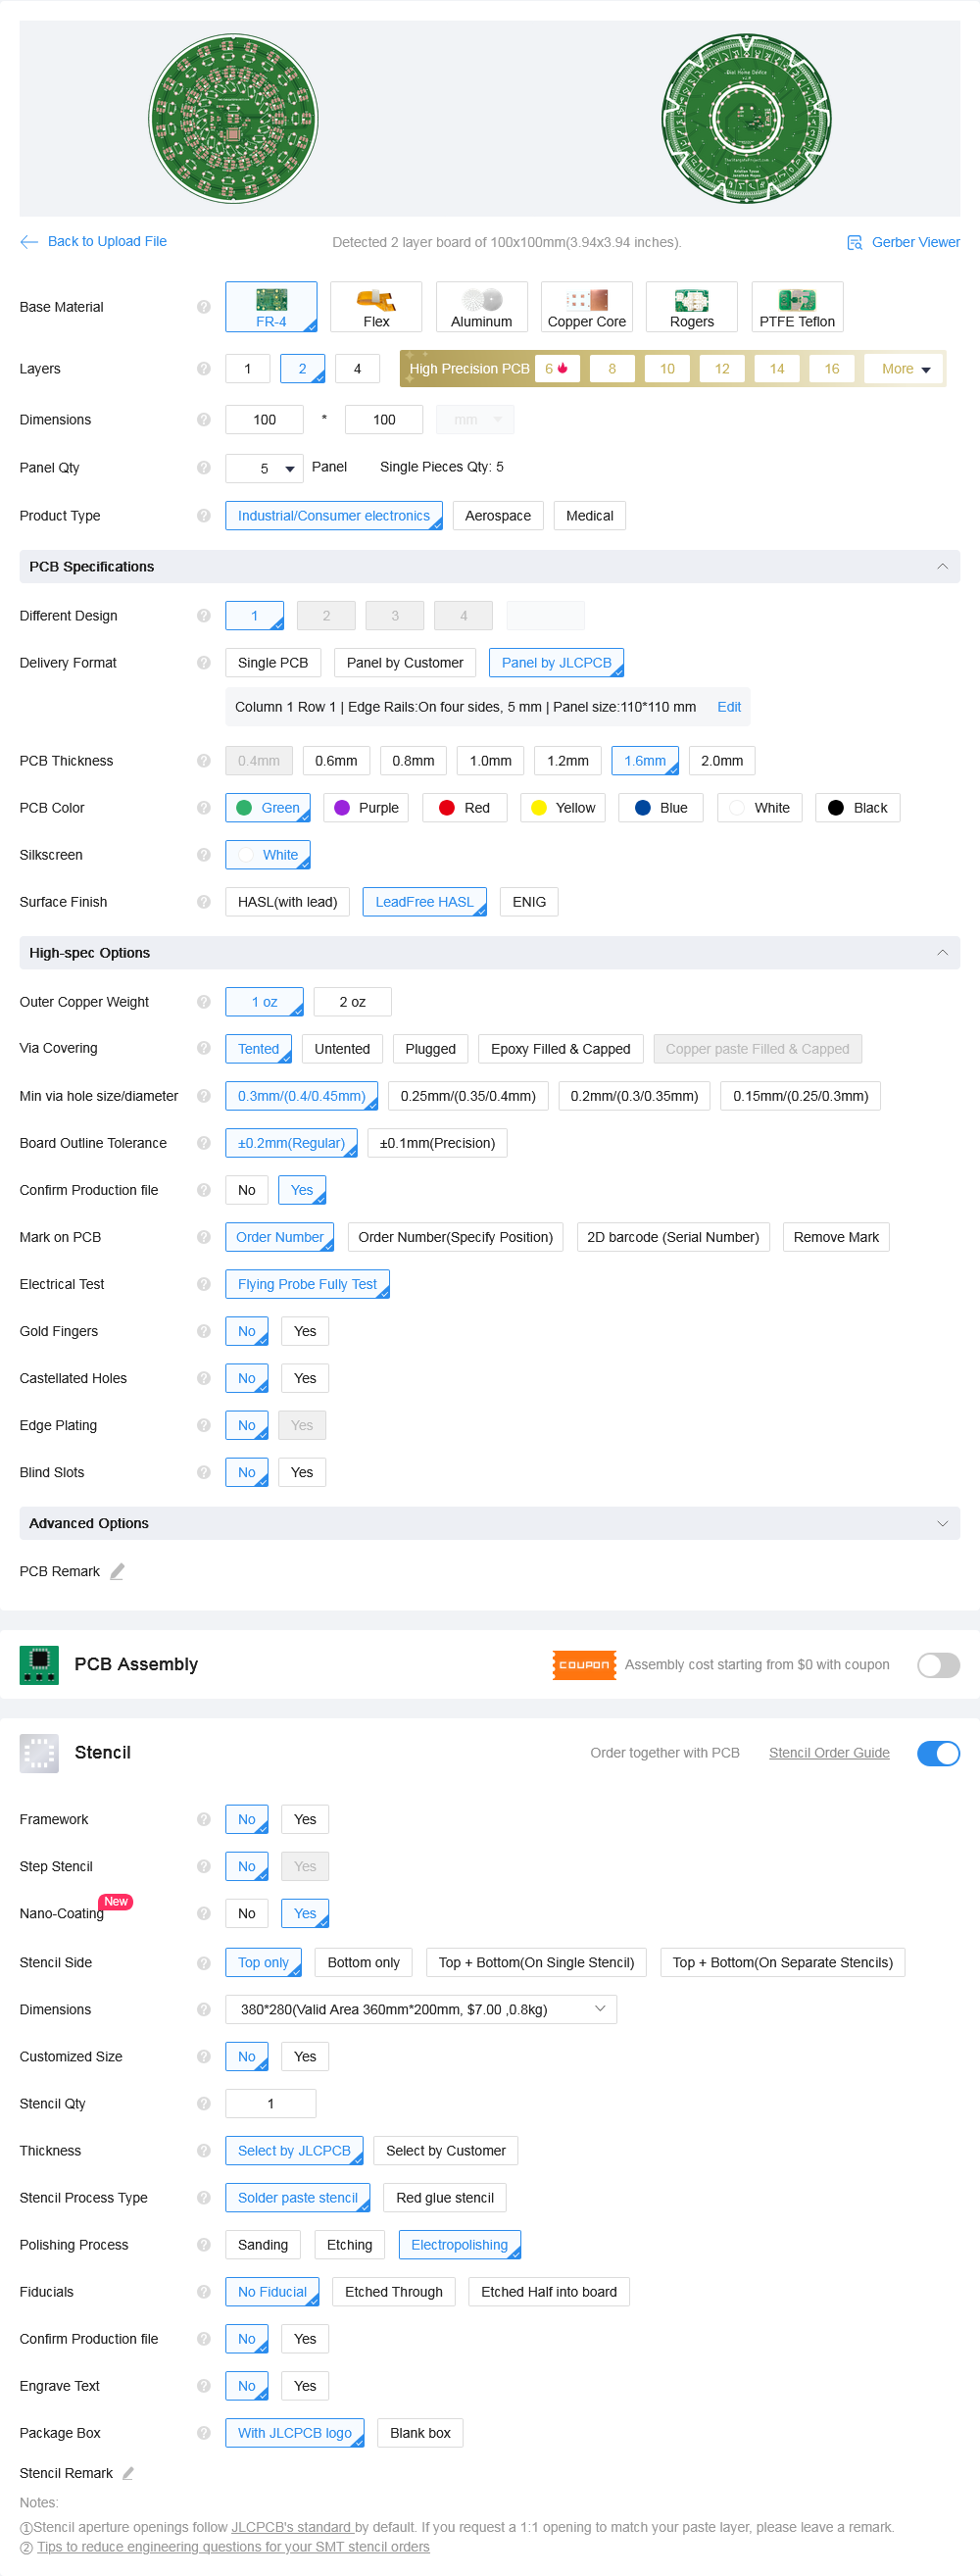Open tips to reduce engineering questions link
980x2576 pixels.
pos(233,2547)
